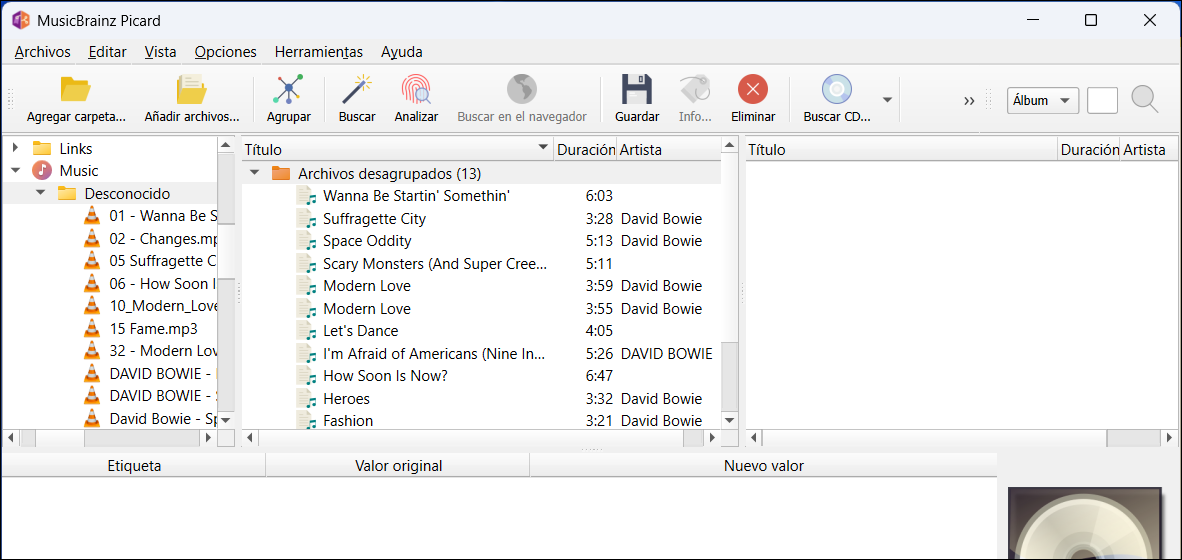Collapse the Desconocido folder node
Screen dimensions: 1182x560
(41, 193)
